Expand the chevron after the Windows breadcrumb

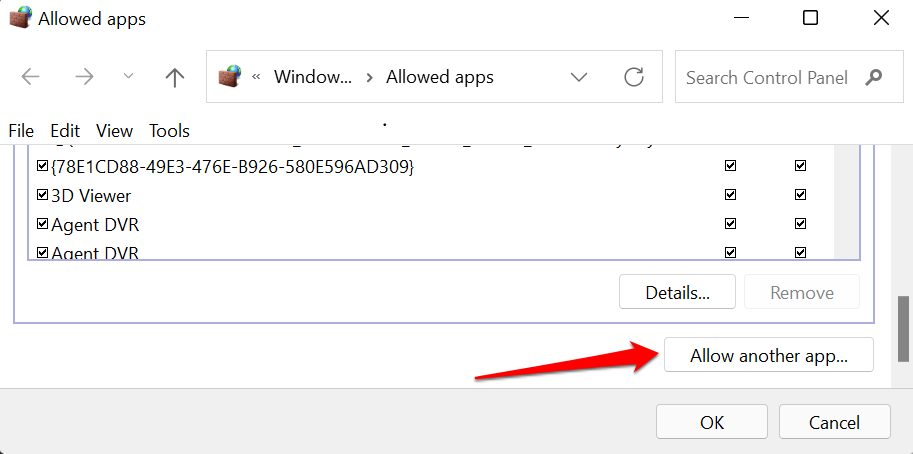click(369, 77)
